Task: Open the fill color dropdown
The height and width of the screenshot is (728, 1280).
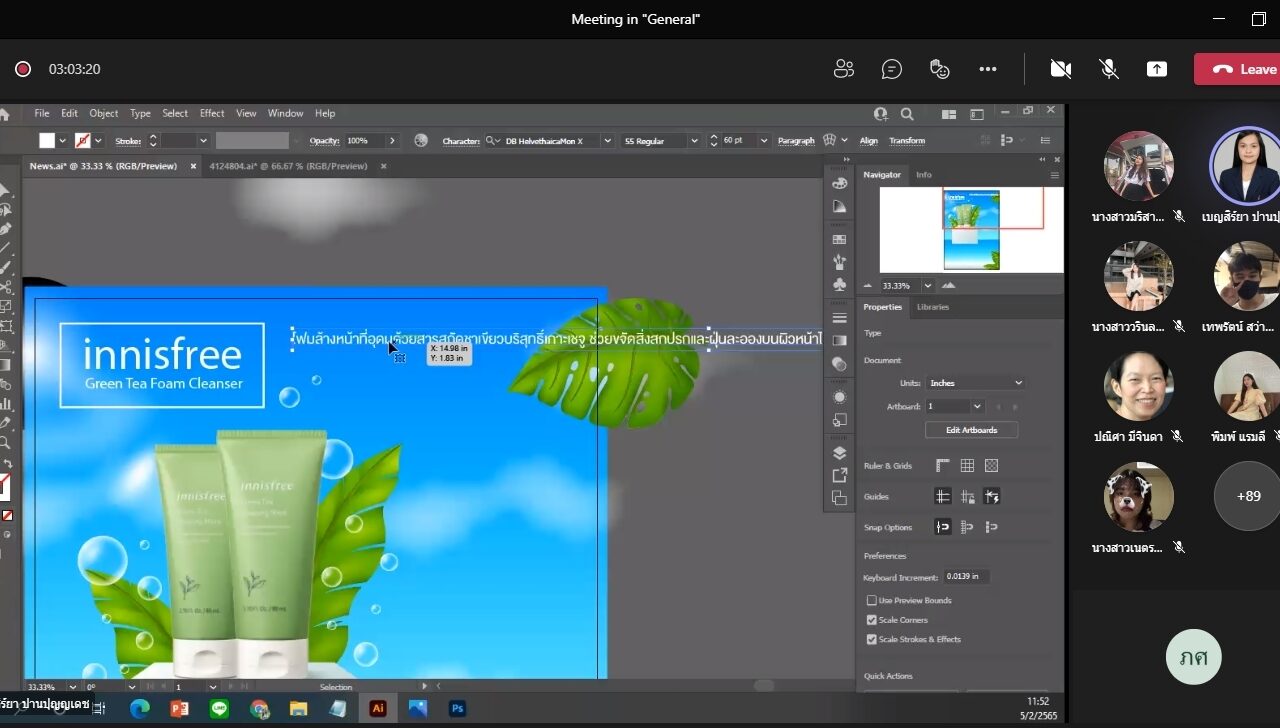Action: (x=62, y=141)
